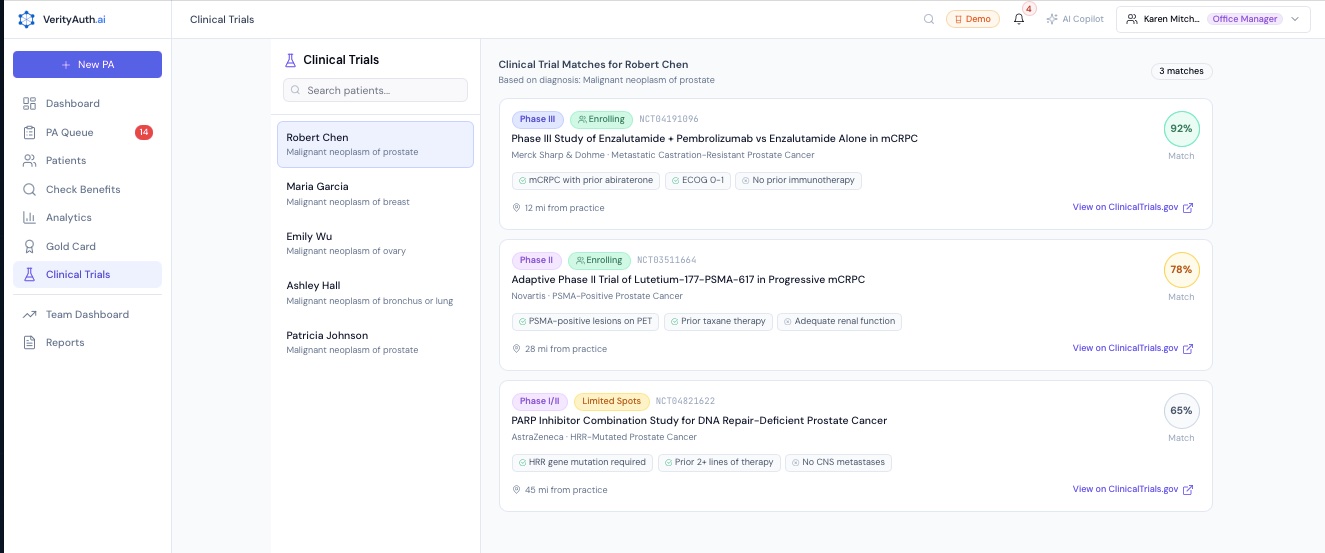Toggle the Demo mode badge
The image size is (1325, 553).
[972, 19]
